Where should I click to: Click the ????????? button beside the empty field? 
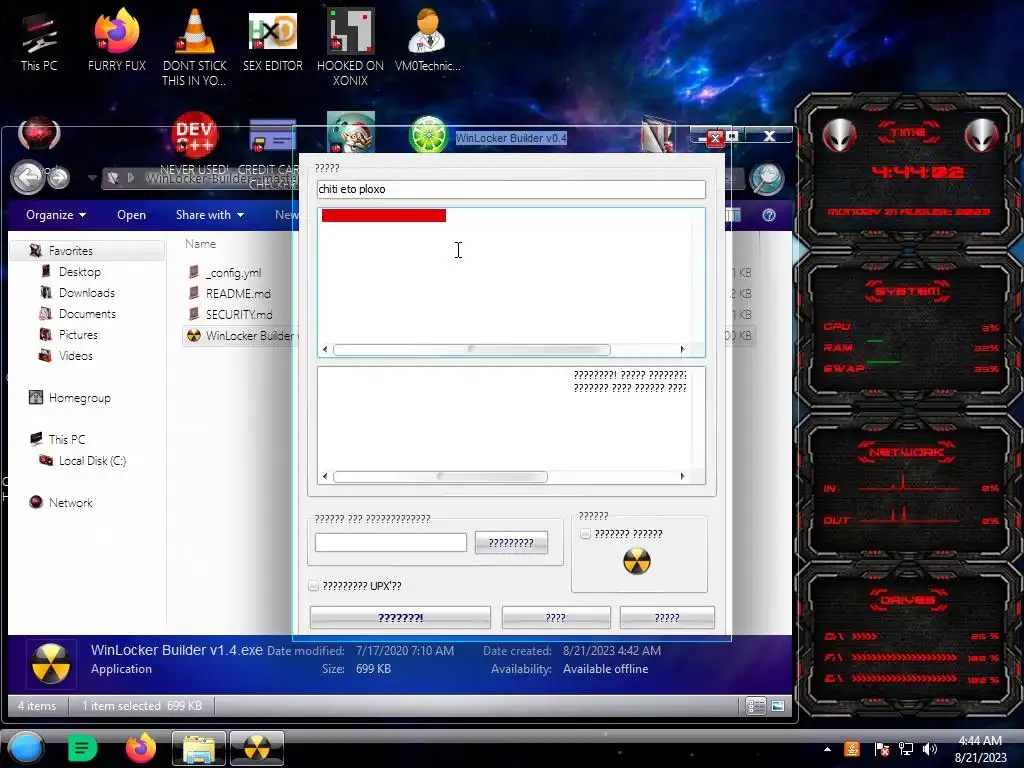511,543
